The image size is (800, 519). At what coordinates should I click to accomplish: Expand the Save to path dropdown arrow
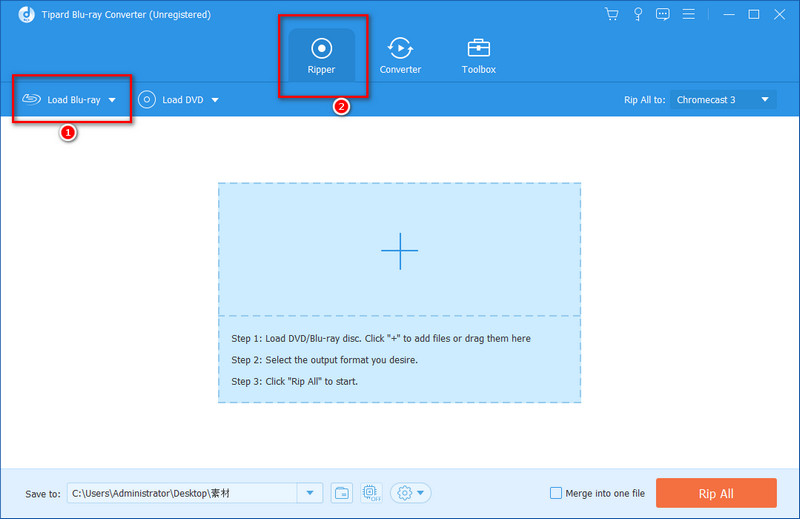pos(310,493)
